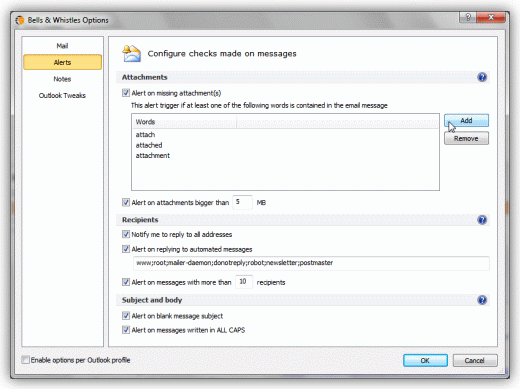Viewport: 520px width, 389px height.
Task: Toggle Alert on attachments bigger than checkbox
Action: pyautogui.click(x=126, y=202)
